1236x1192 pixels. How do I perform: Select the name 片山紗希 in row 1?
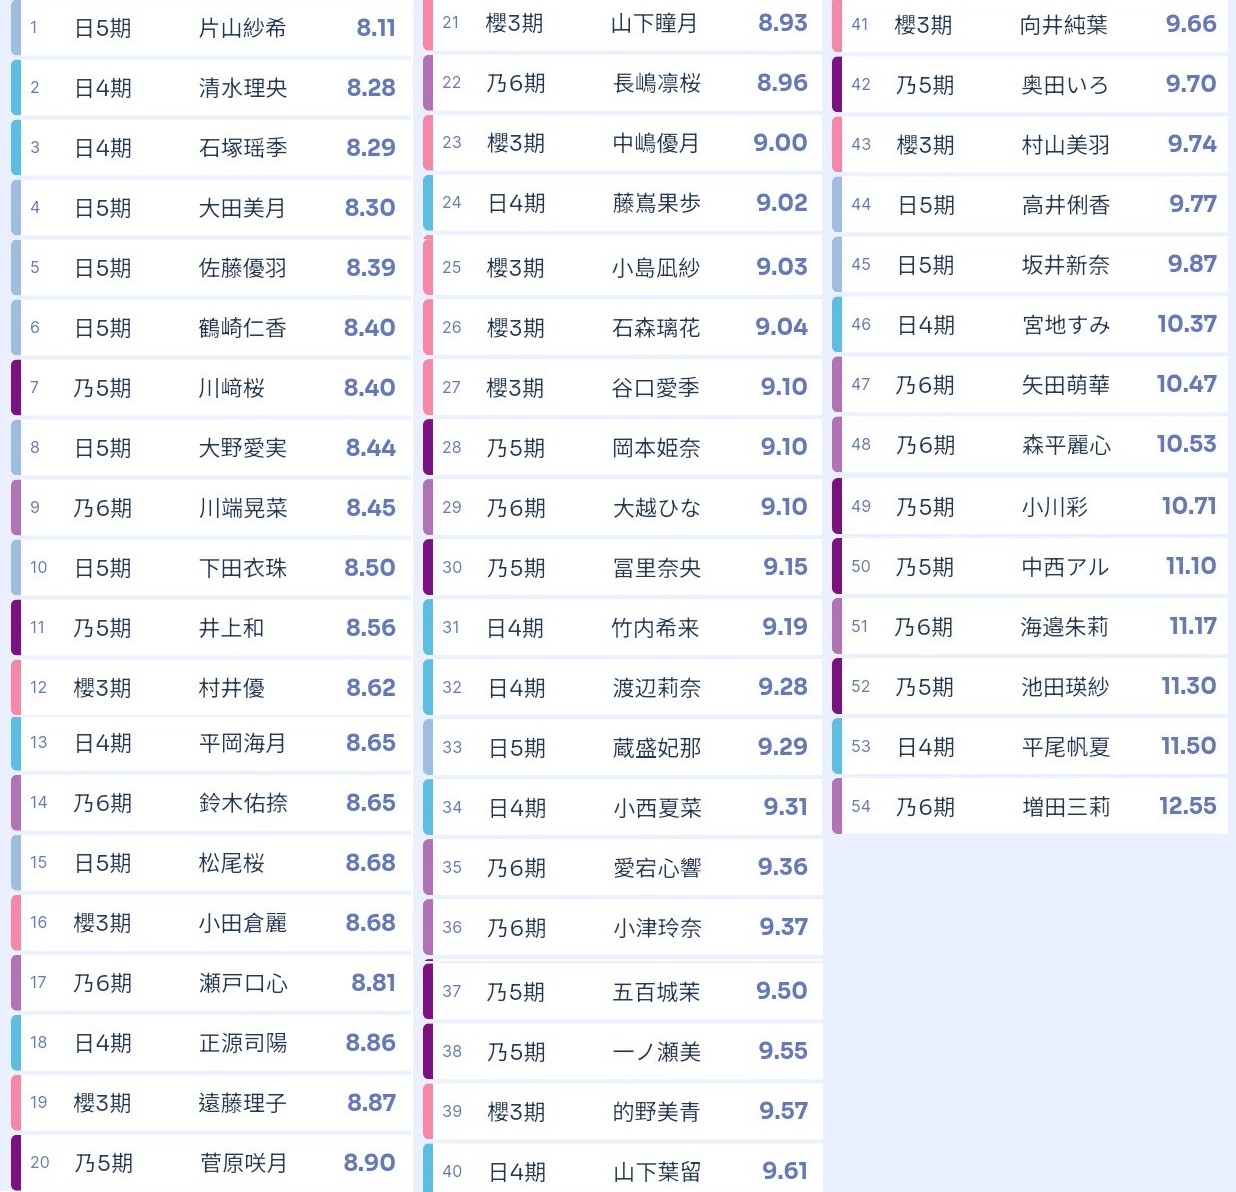(x=242, y=28)
